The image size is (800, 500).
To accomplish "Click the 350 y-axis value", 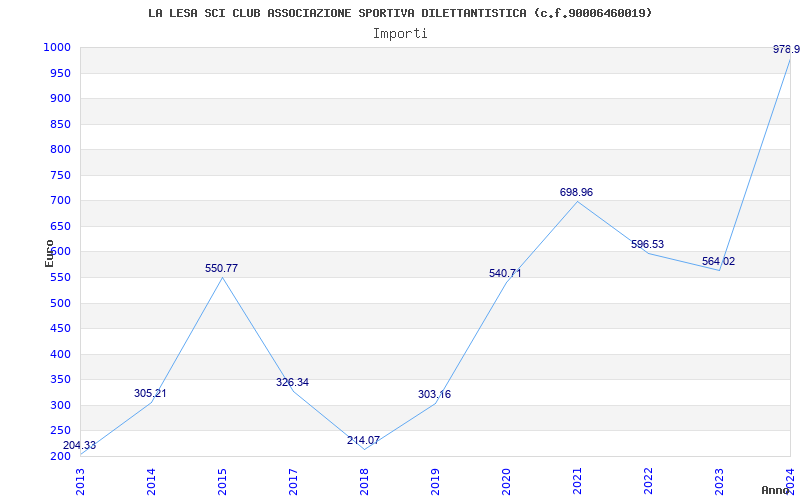I will [60, 380].
